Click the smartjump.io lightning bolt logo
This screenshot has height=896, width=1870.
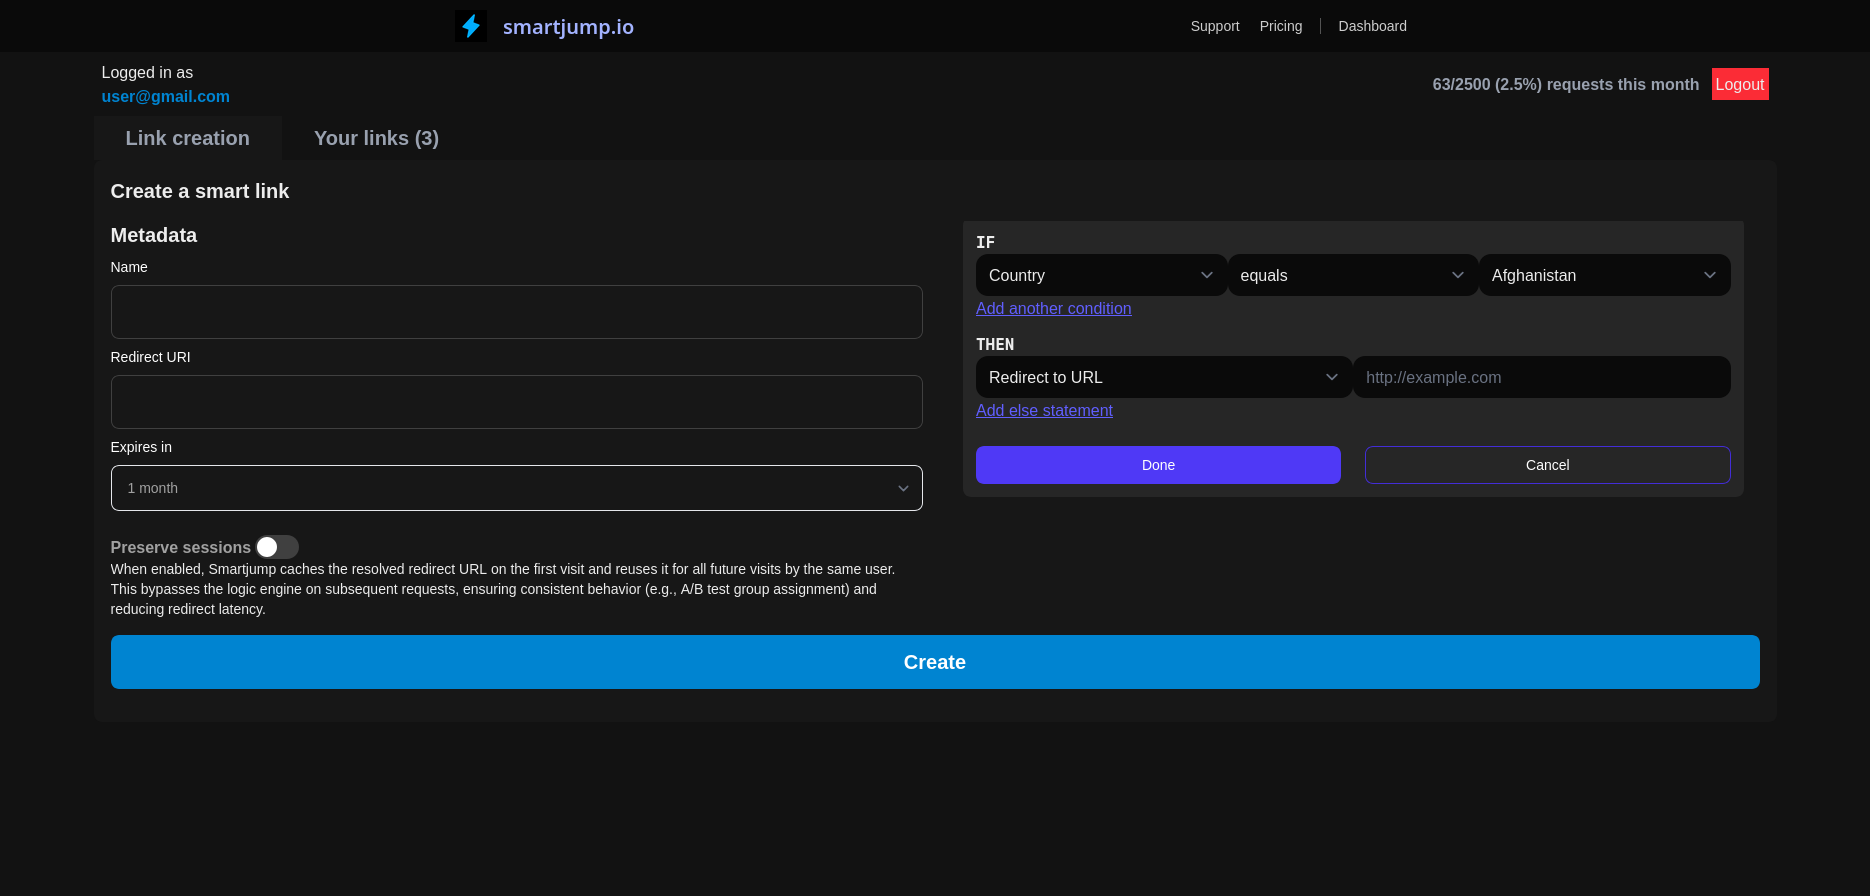[471, 26]
